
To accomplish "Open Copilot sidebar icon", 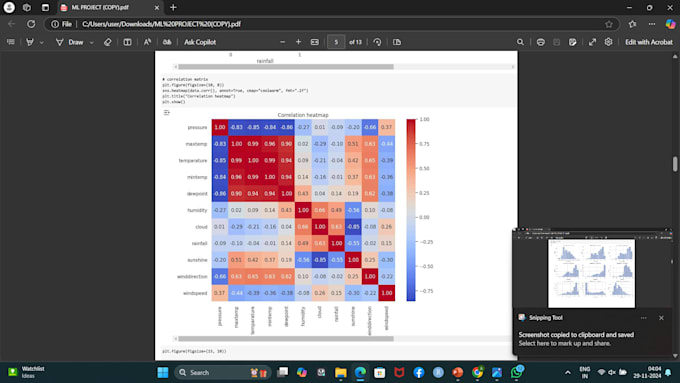I will pos(670,24).
